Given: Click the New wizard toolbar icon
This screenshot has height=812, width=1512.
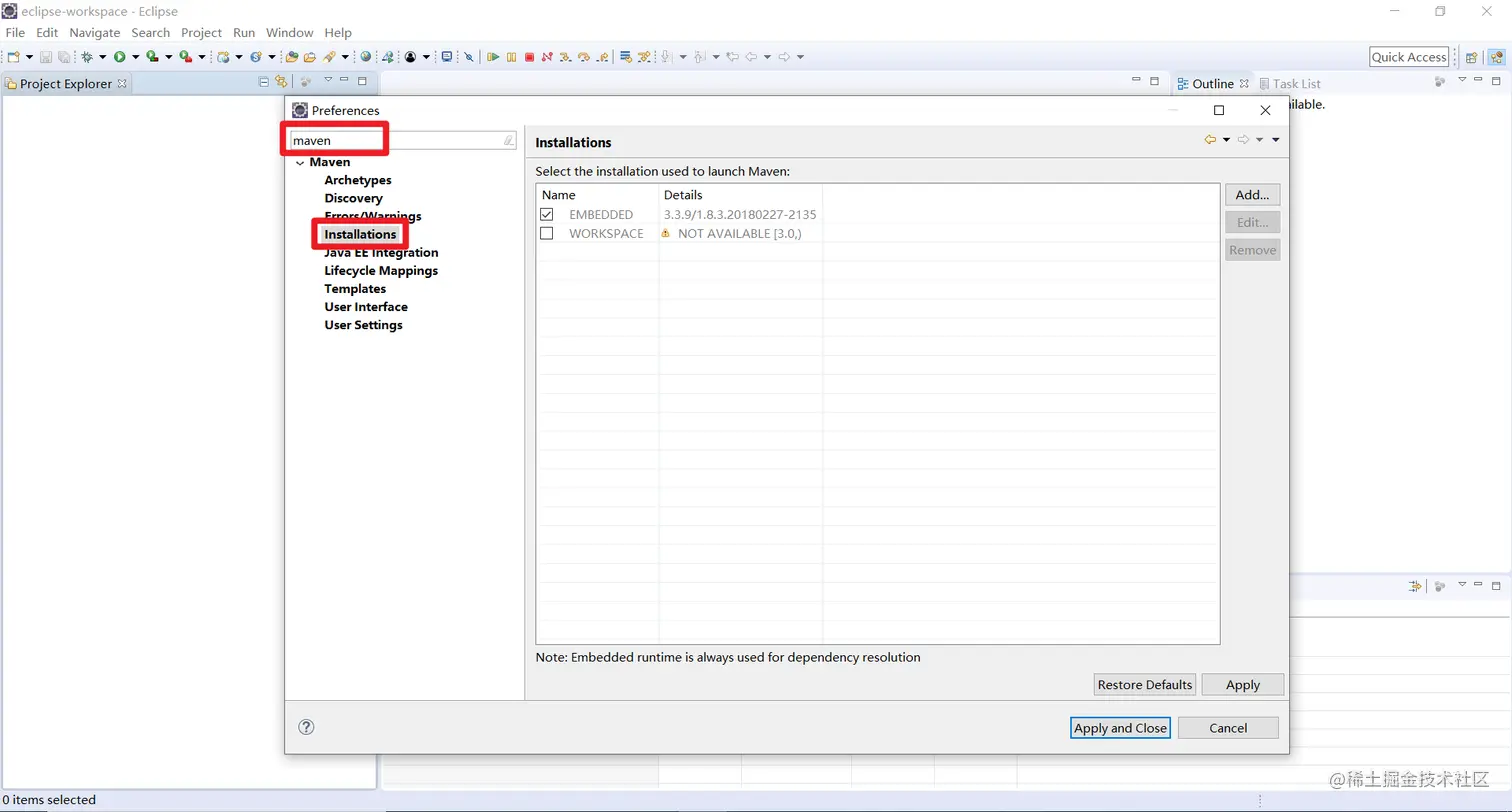Looking at the screenshot, I should click(14, 57).
